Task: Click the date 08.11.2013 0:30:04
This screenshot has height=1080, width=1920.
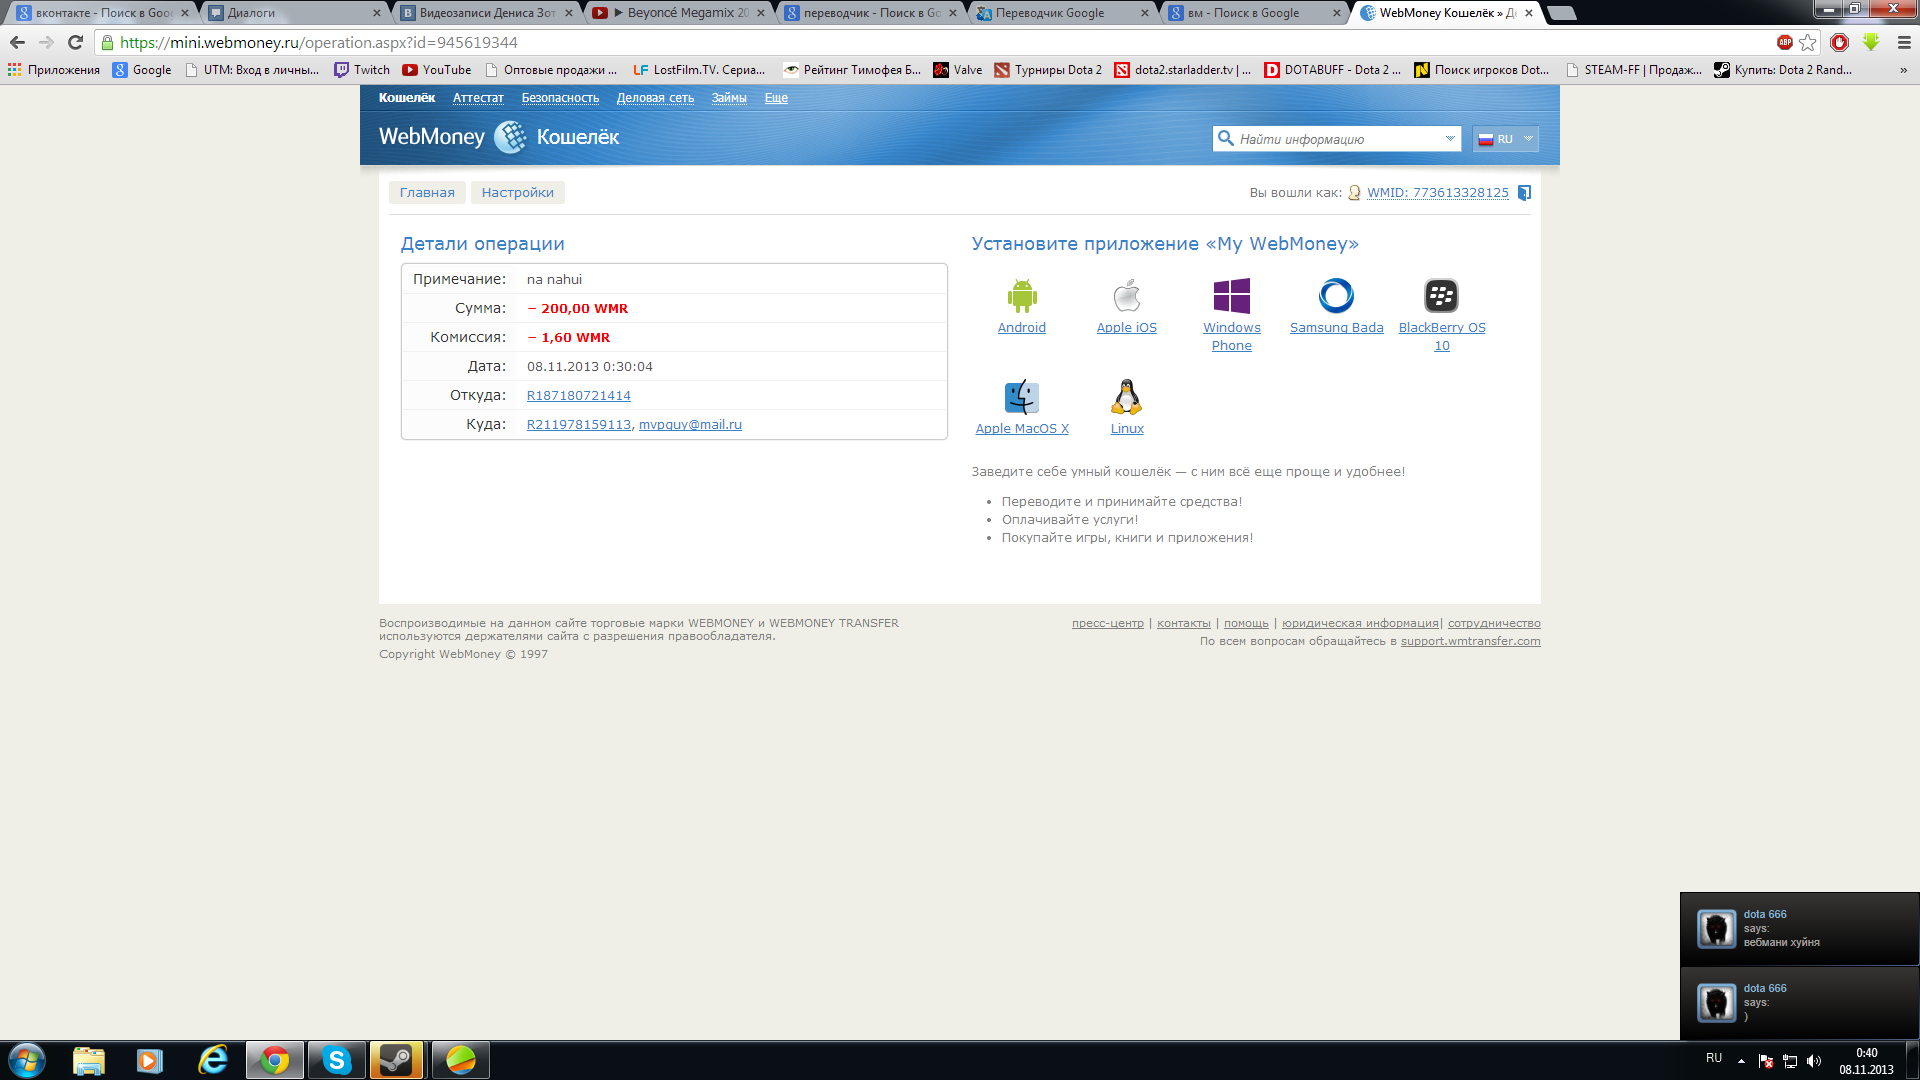Action: [590, 367]
